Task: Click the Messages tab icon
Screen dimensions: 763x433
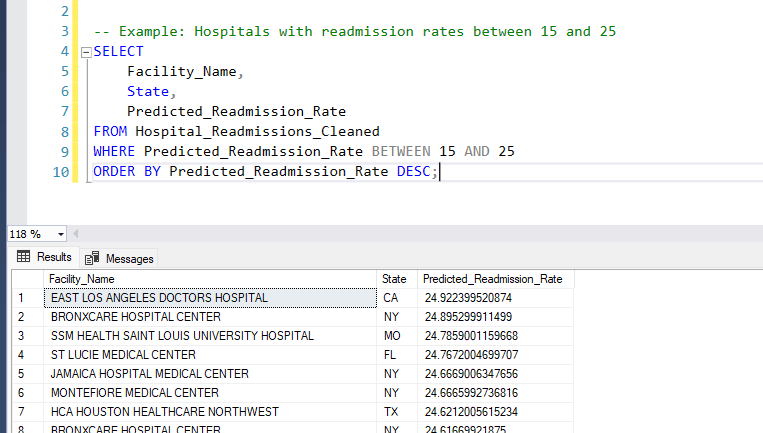Action: click(x=92, y=258)
